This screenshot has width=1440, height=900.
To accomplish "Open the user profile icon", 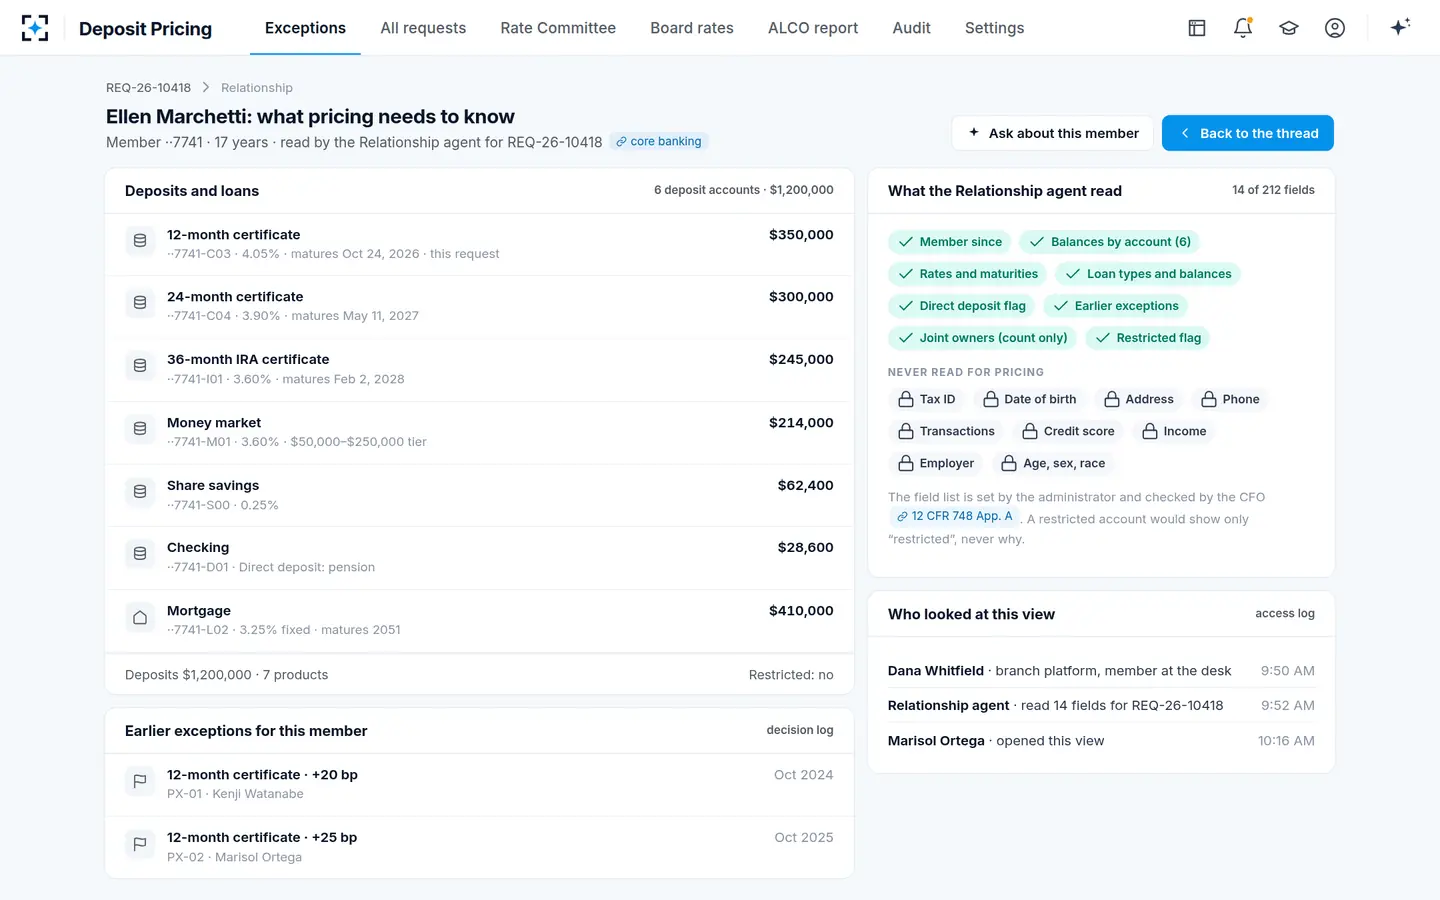I will tap(1335, 28).
